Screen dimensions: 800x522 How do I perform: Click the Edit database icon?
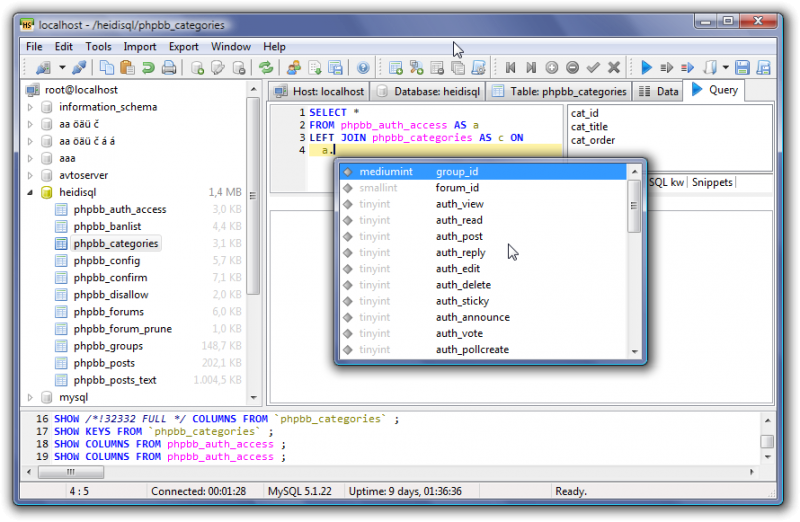(x=218, y=67)
